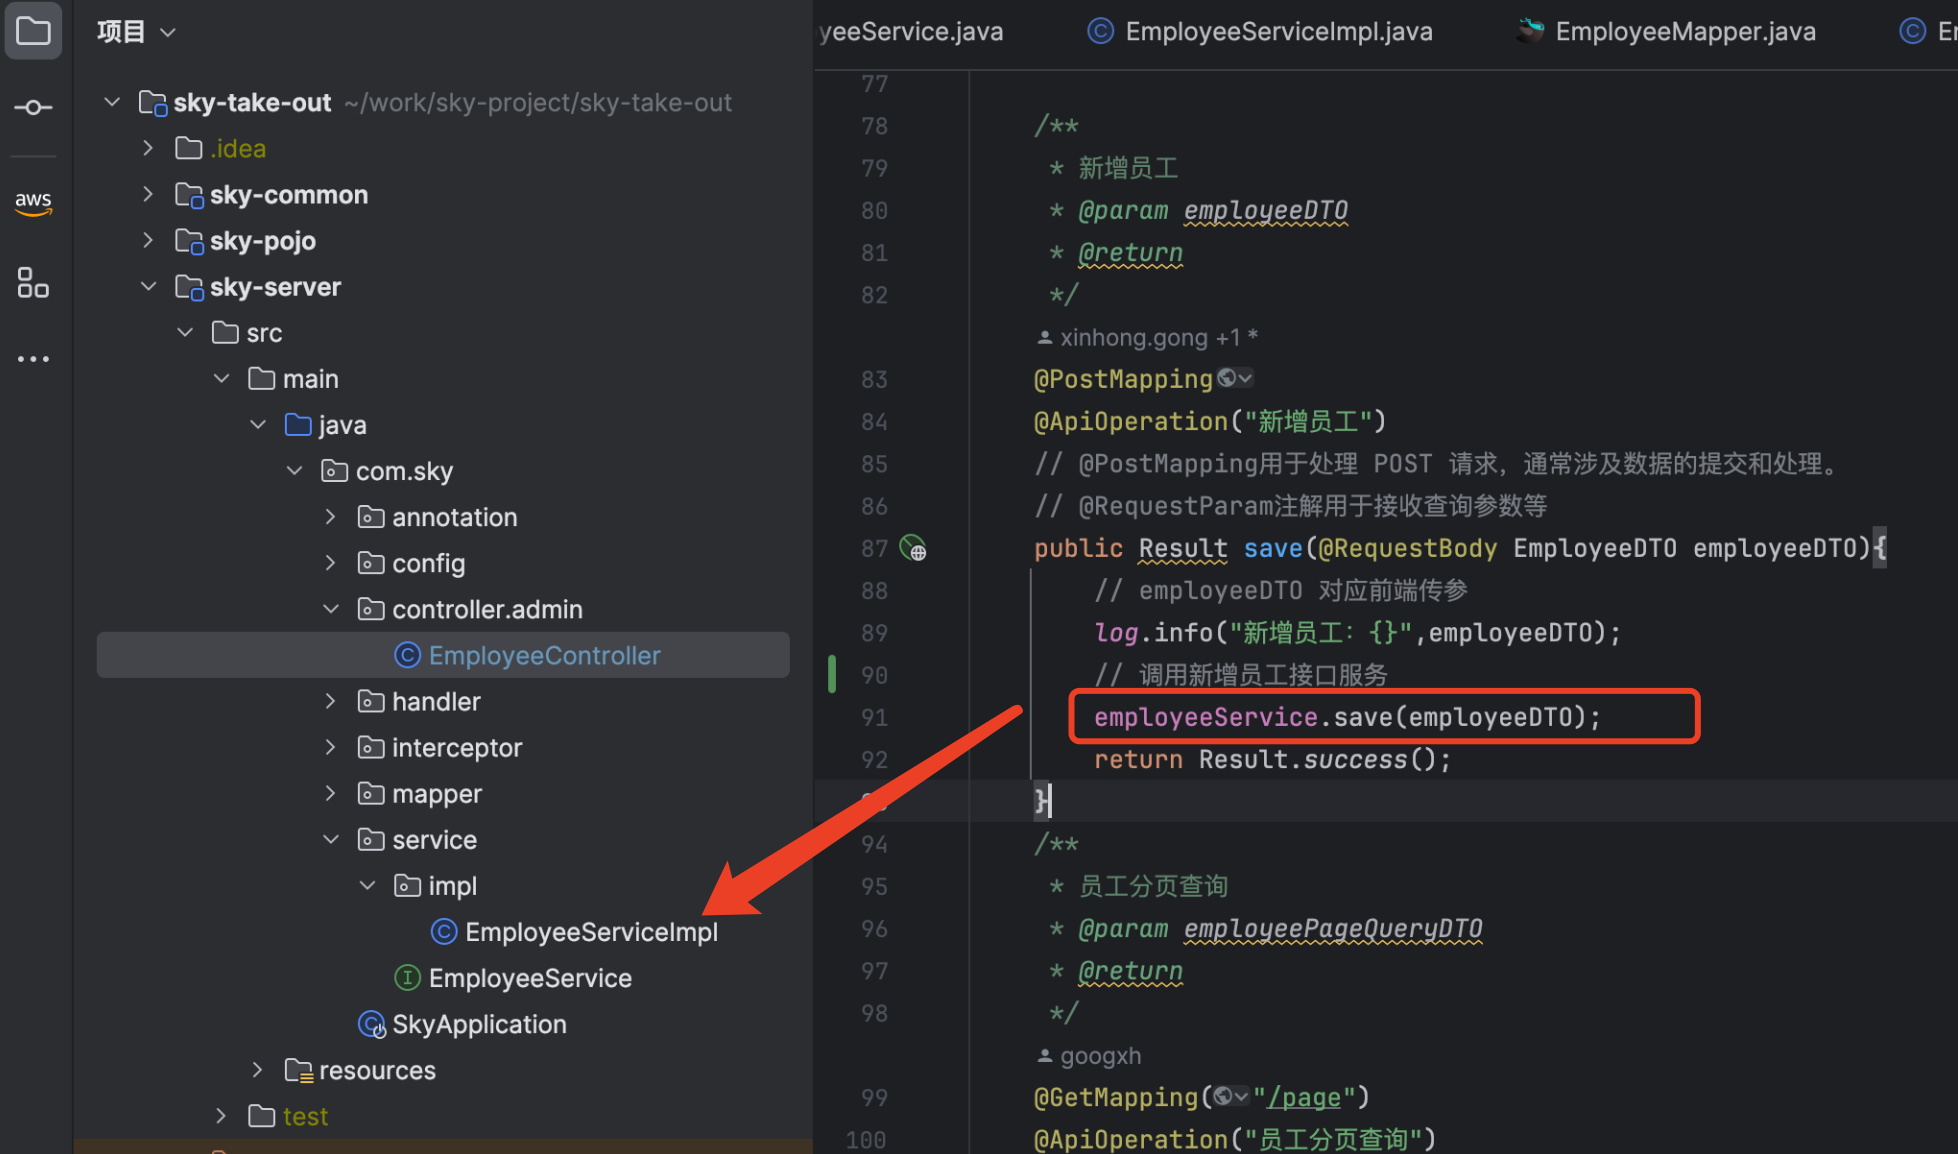Click the log.info statement on line 89
The image size is (1958, 1154).
1357,632
